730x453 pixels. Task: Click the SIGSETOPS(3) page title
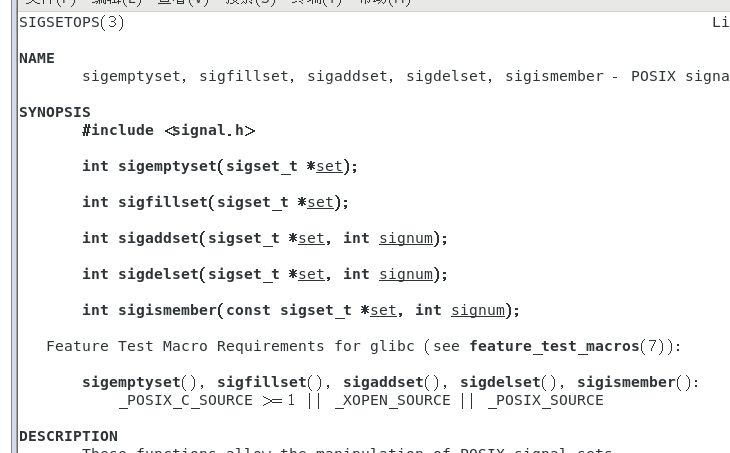point(72,22)
